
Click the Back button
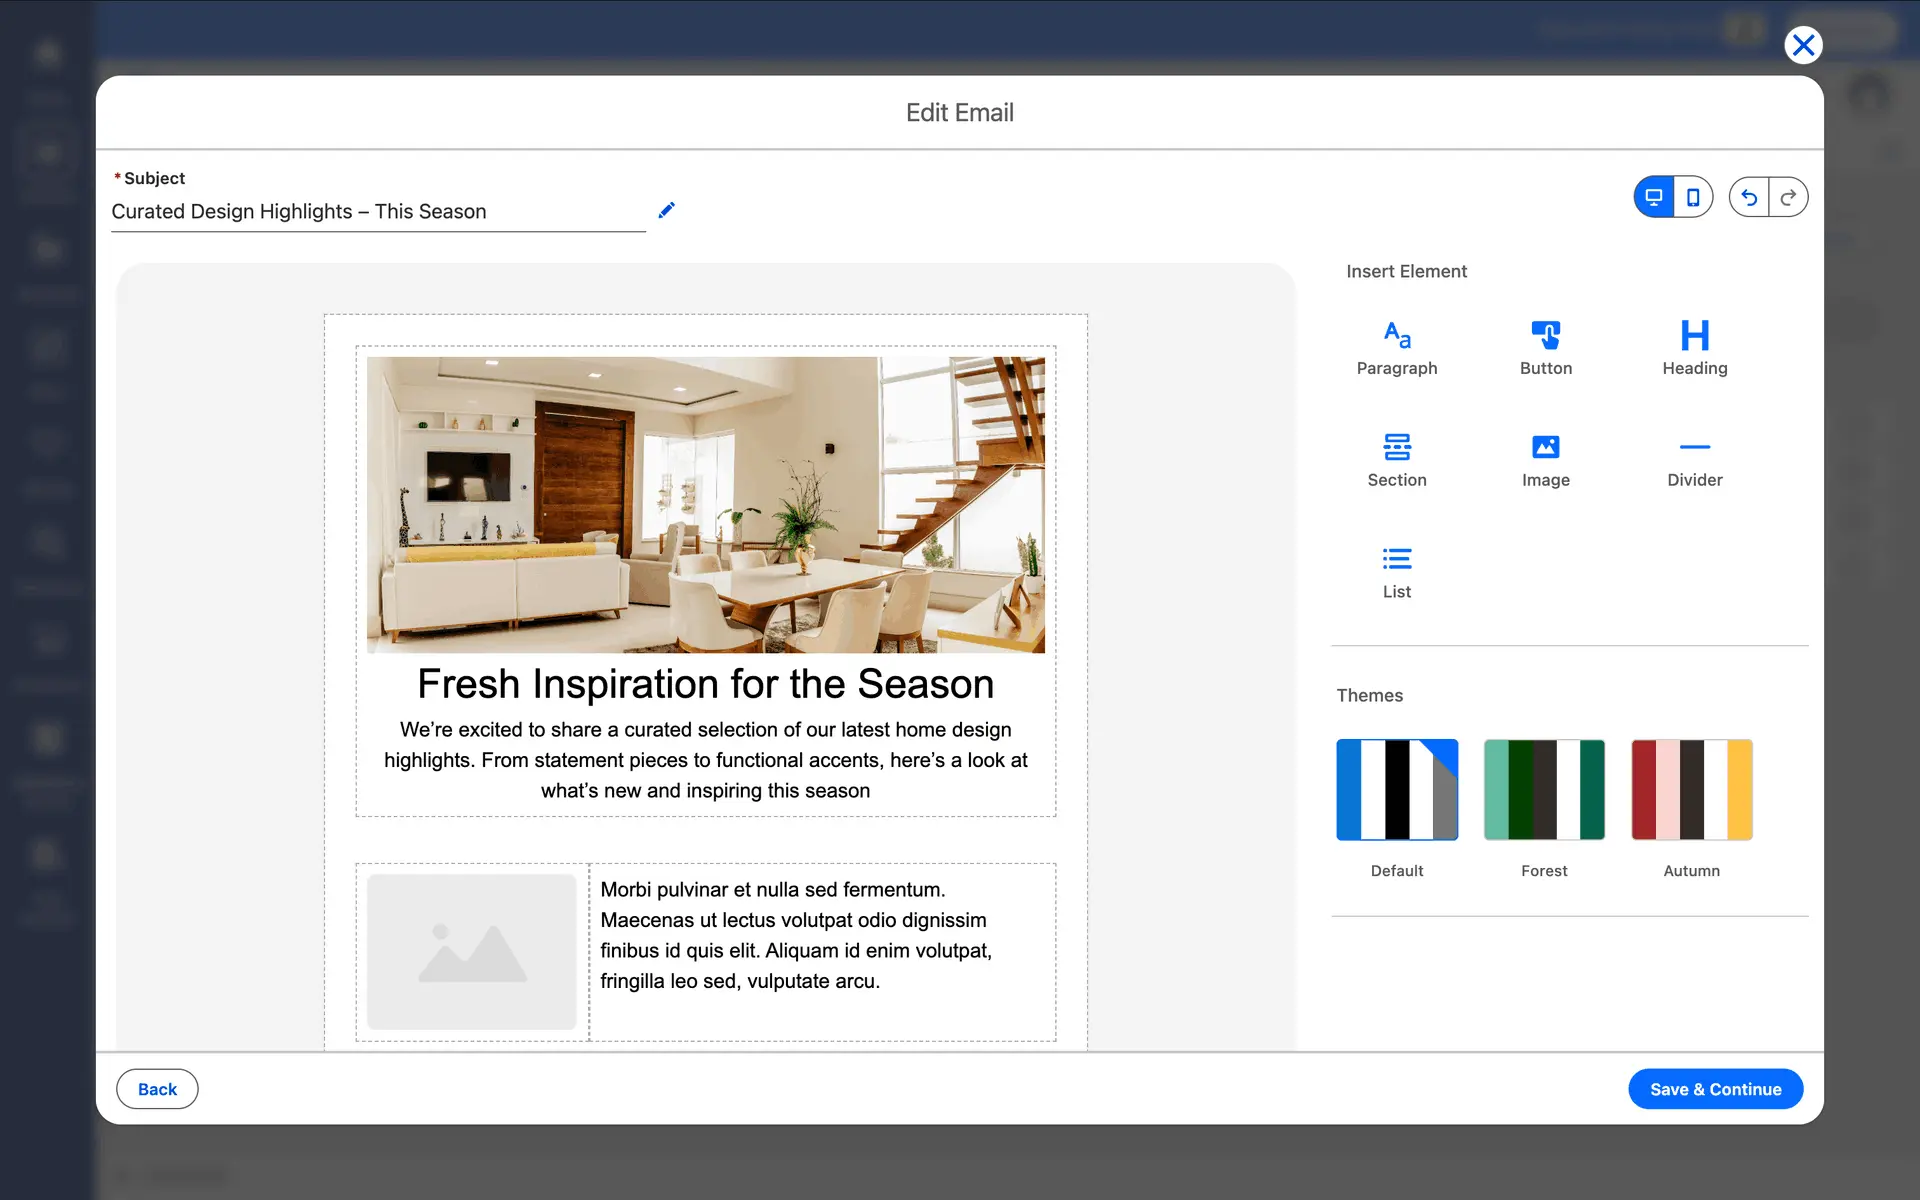tap(157, 1089)
